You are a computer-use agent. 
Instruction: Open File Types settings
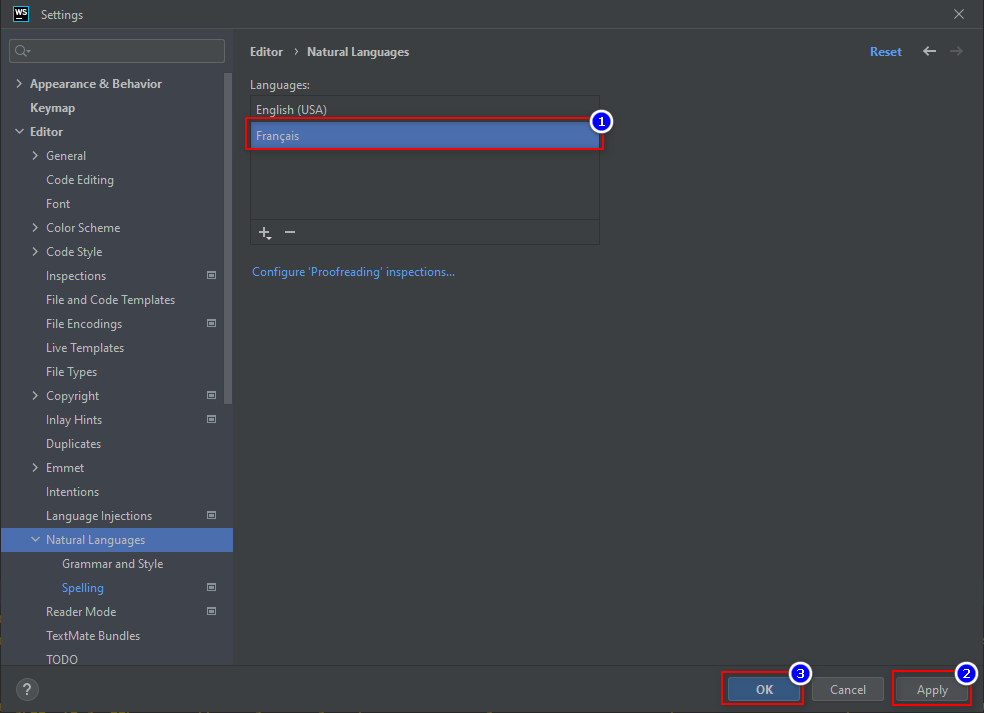(x=72, y=372)
